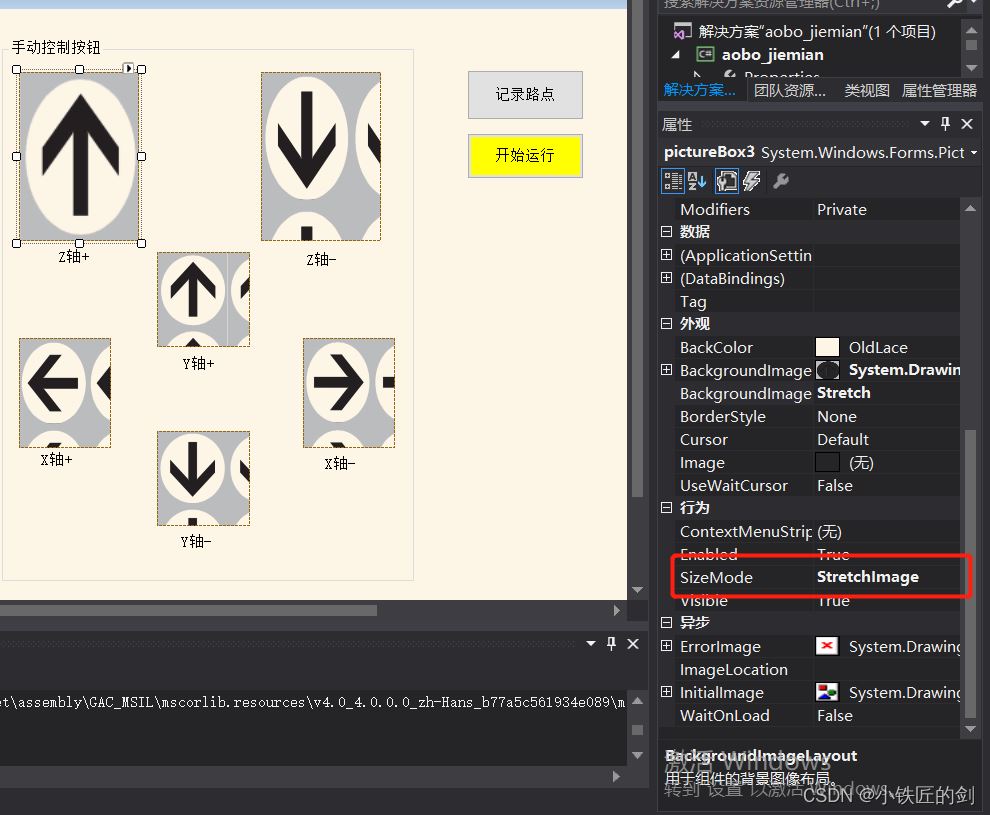
Task: Collapse the aobo_jiemian project tree arrow
Action: click(676, 55)
